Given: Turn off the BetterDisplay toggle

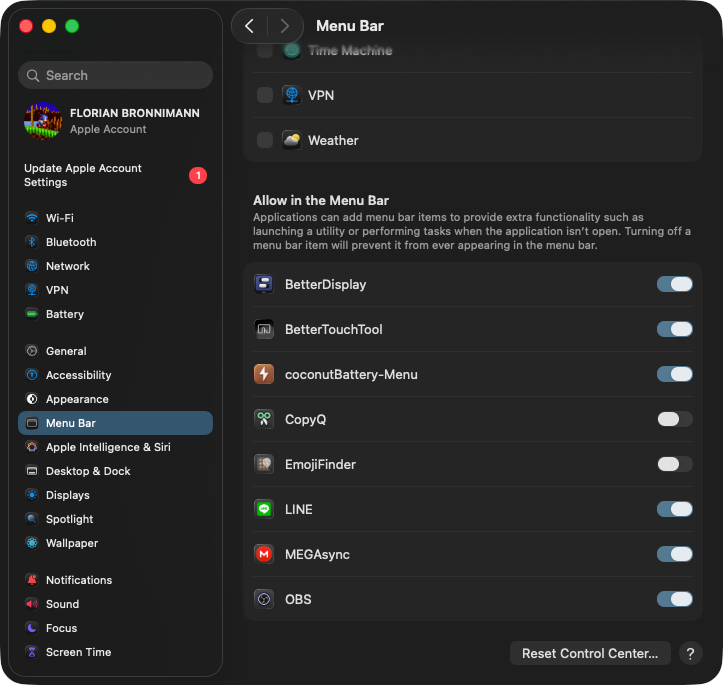Looking at the screenshot, I should pos(674,285).
